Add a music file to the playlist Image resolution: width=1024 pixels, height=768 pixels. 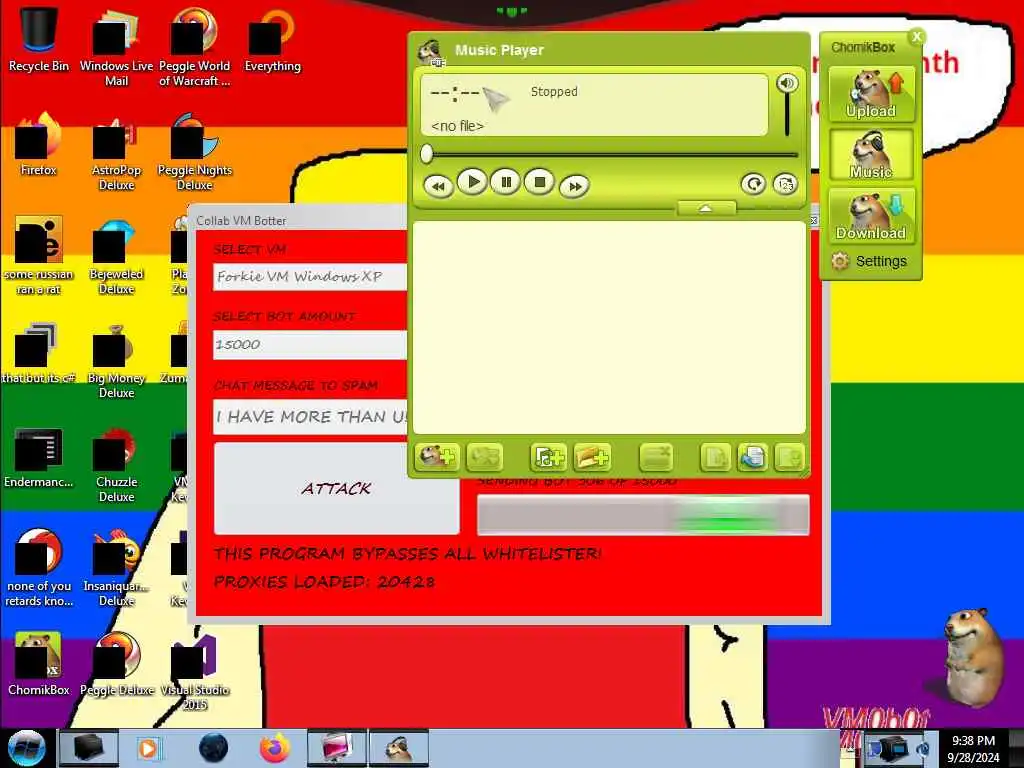pos(548,456)
